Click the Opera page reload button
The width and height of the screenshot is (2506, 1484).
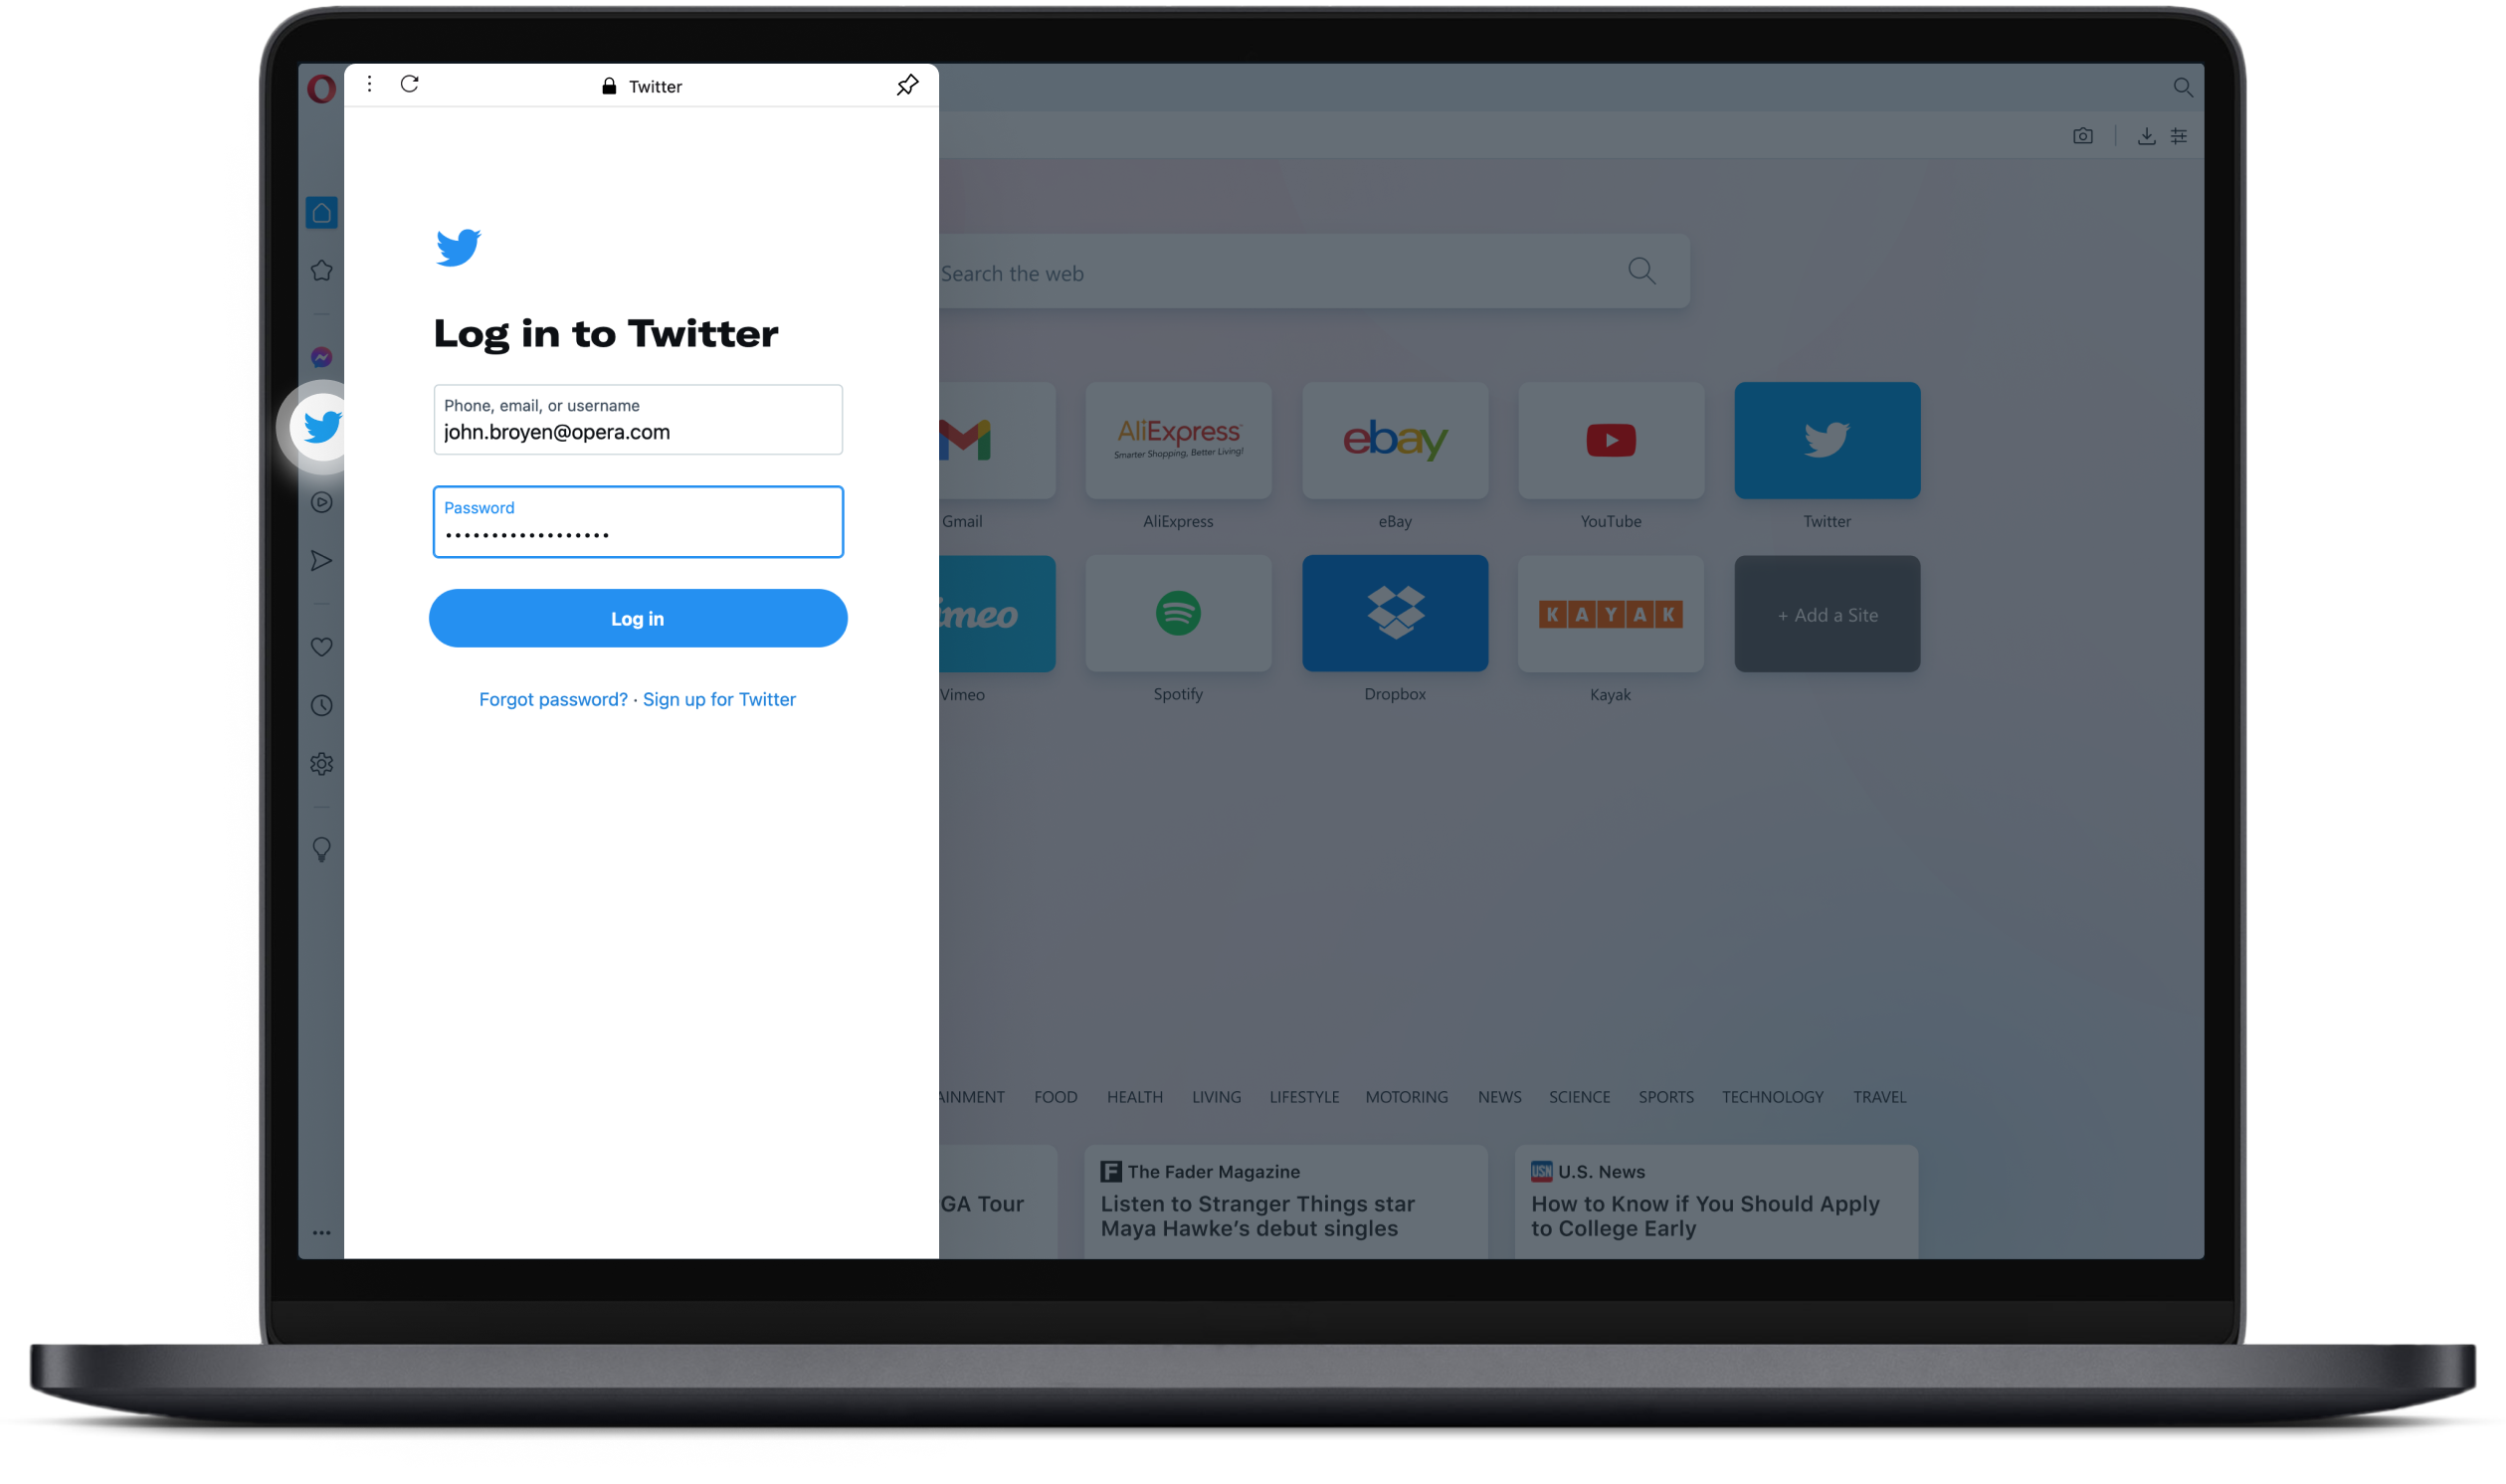(x=408, y=85)
